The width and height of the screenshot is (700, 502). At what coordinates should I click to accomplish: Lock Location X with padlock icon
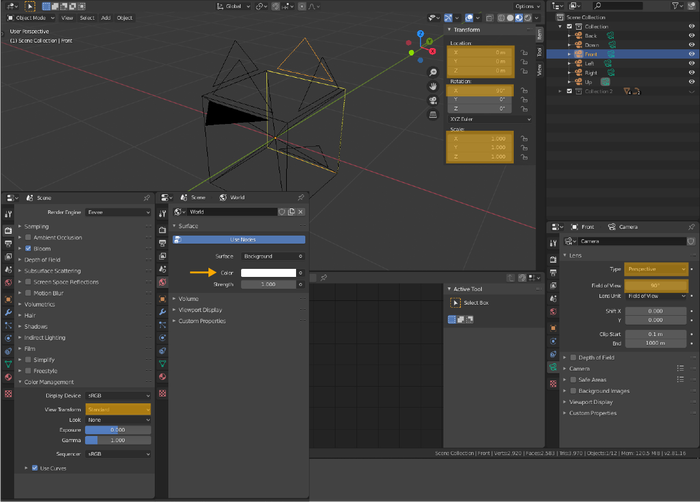click(524, 53)
